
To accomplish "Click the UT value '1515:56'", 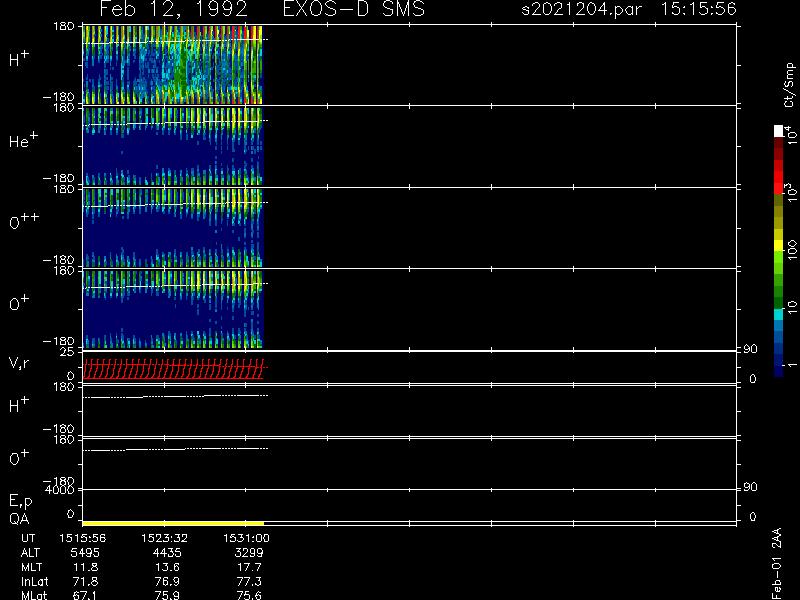I will click(x=83, y=538).
